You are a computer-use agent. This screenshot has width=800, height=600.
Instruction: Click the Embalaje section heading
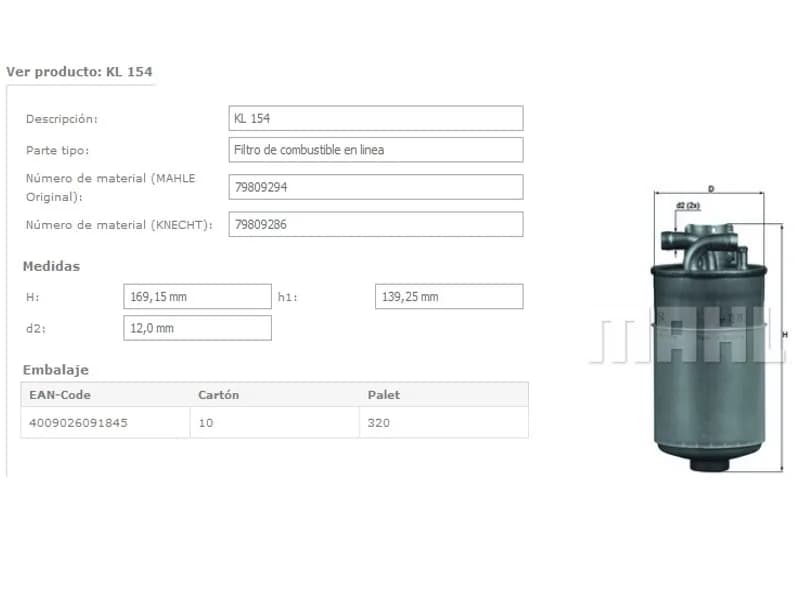point(56,370)
